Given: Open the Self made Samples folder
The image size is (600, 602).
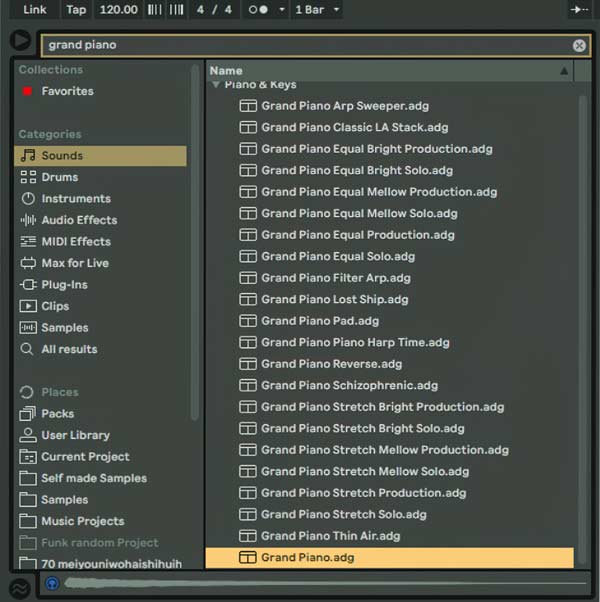Looking at the screenshot, I should (100, 478).
